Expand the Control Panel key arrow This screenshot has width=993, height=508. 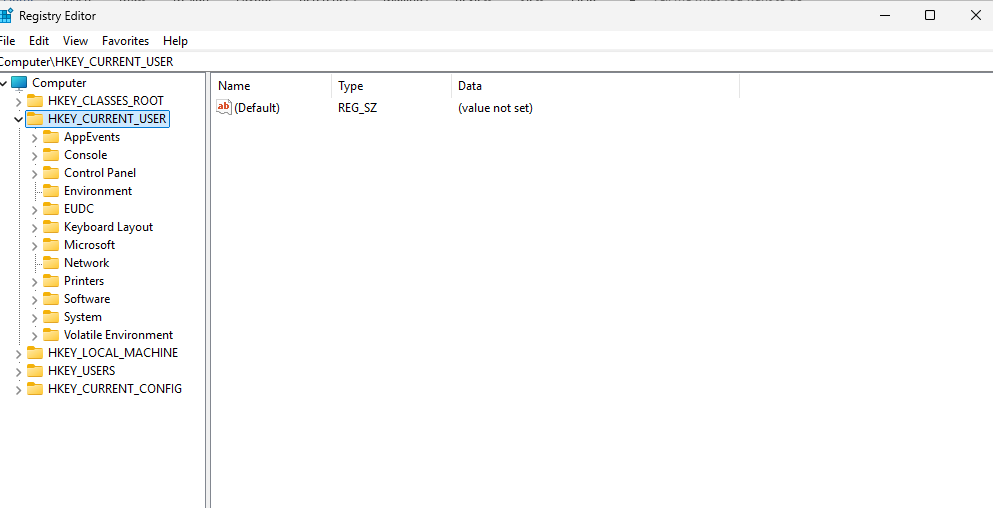click(x=35, y=174)
